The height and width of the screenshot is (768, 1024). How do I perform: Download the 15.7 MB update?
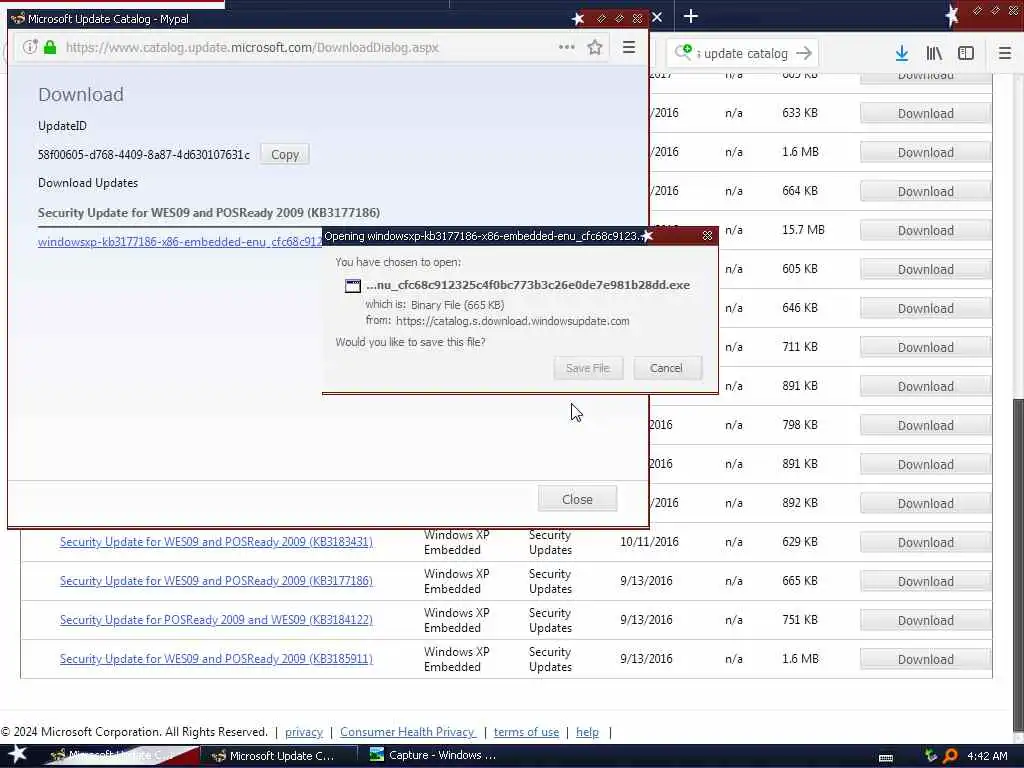[925, 231]
